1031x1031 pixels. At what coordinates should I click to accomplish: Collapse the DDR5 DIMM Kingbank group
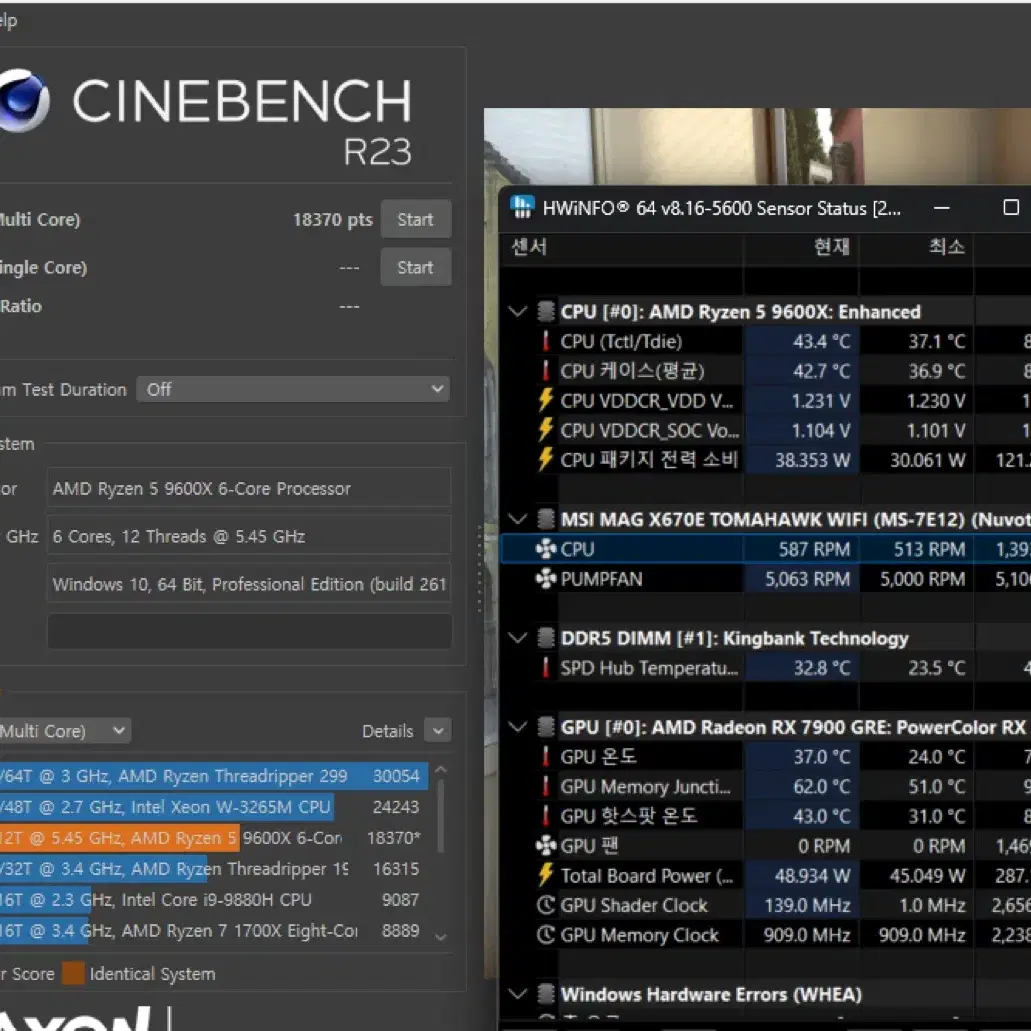point(518,638)
